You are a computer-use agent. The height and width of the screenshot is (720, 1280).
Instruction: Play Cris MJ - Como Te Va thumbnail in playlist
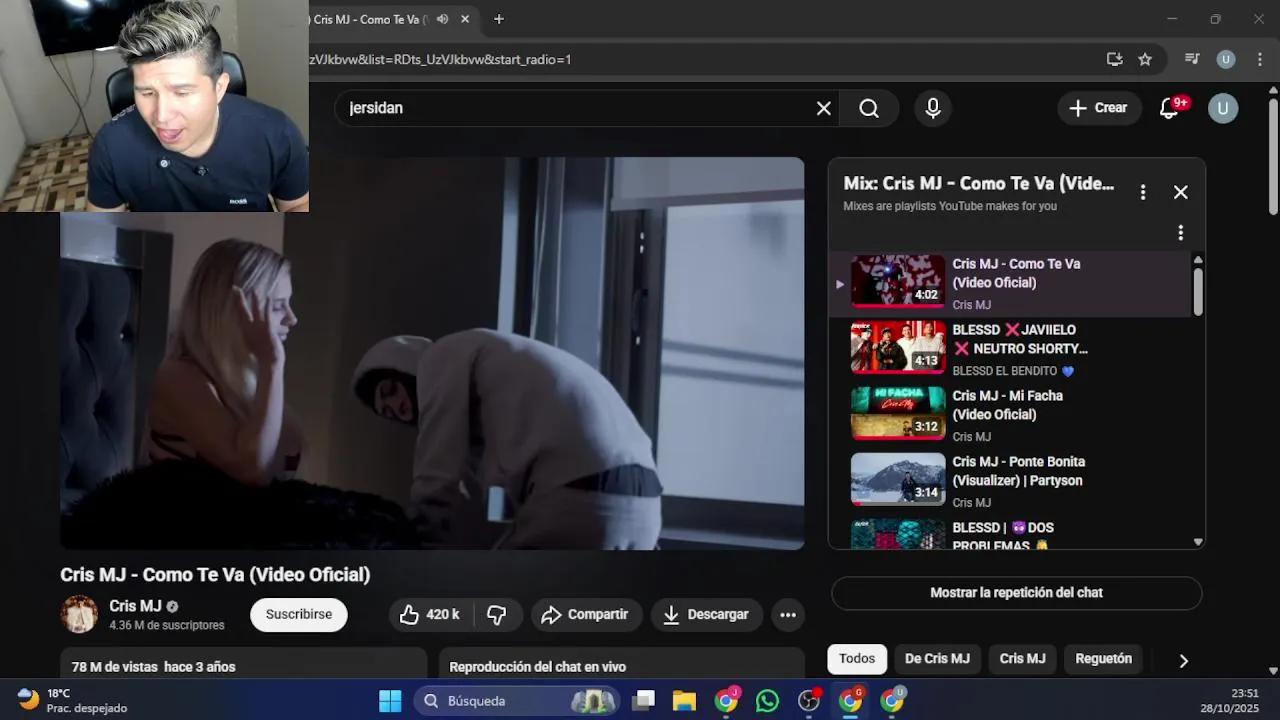[898, 280]
